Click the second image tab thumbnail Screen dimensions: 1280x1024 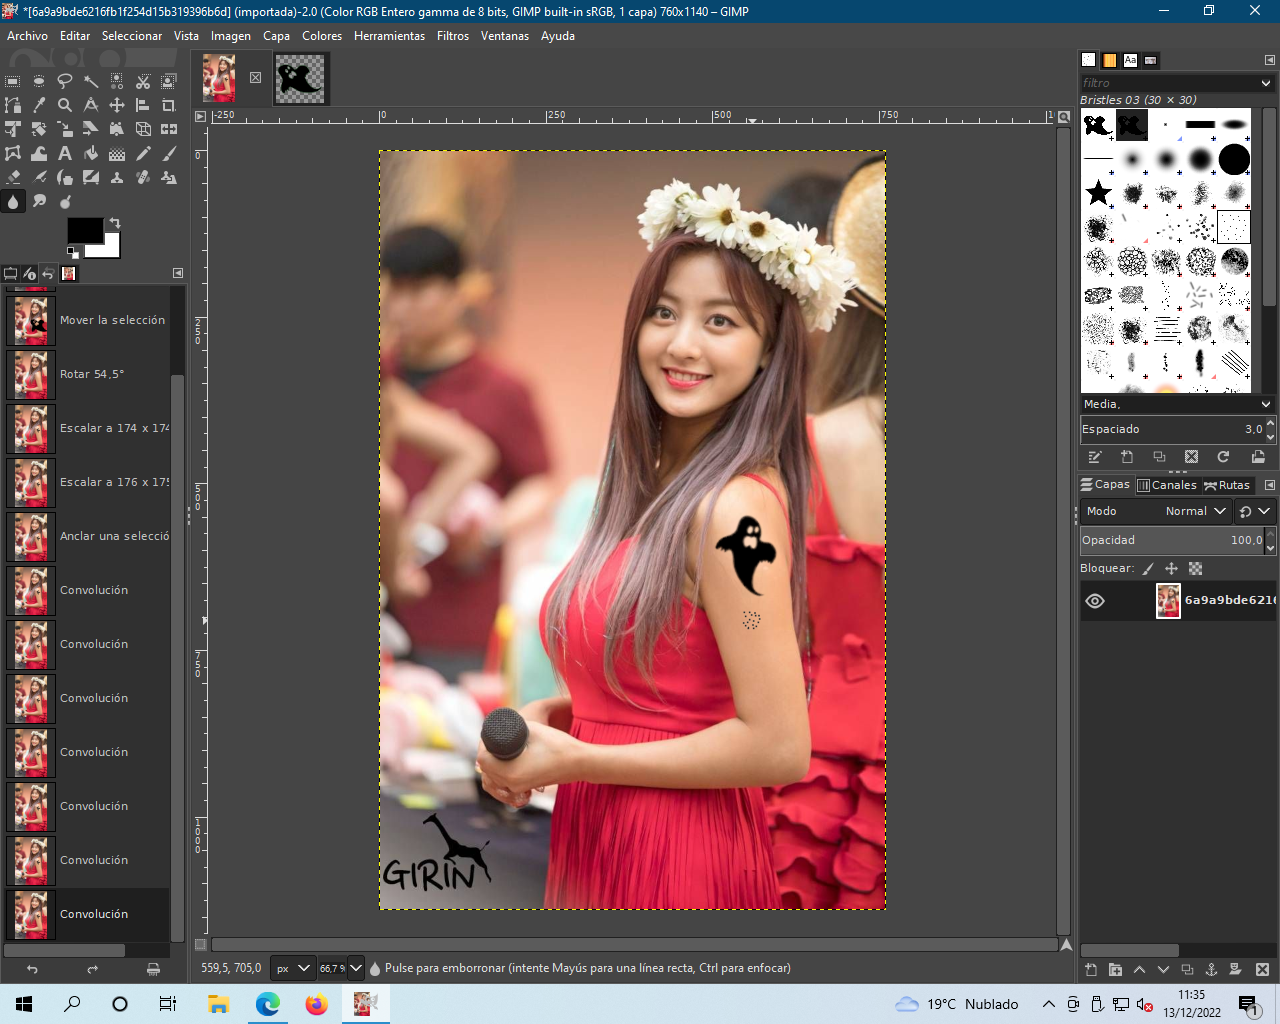300,78
